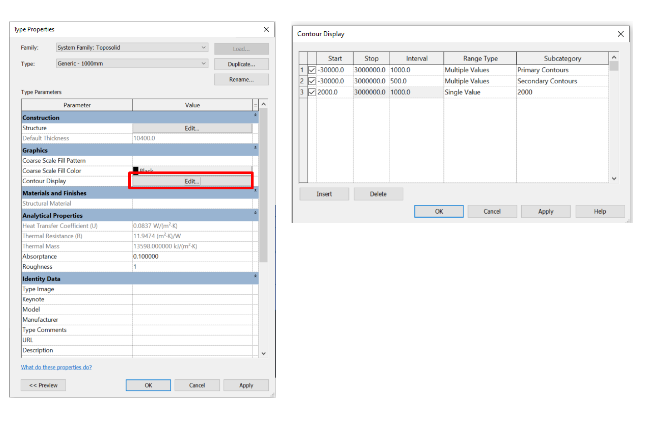Open Structure Edit button
The image size is (651, 424).
pos(192,128)
